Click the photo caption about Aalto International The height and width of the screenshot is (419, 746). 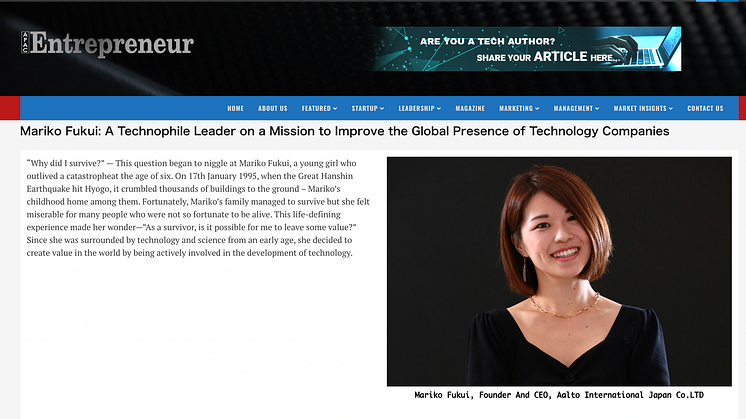coord(559,395)
